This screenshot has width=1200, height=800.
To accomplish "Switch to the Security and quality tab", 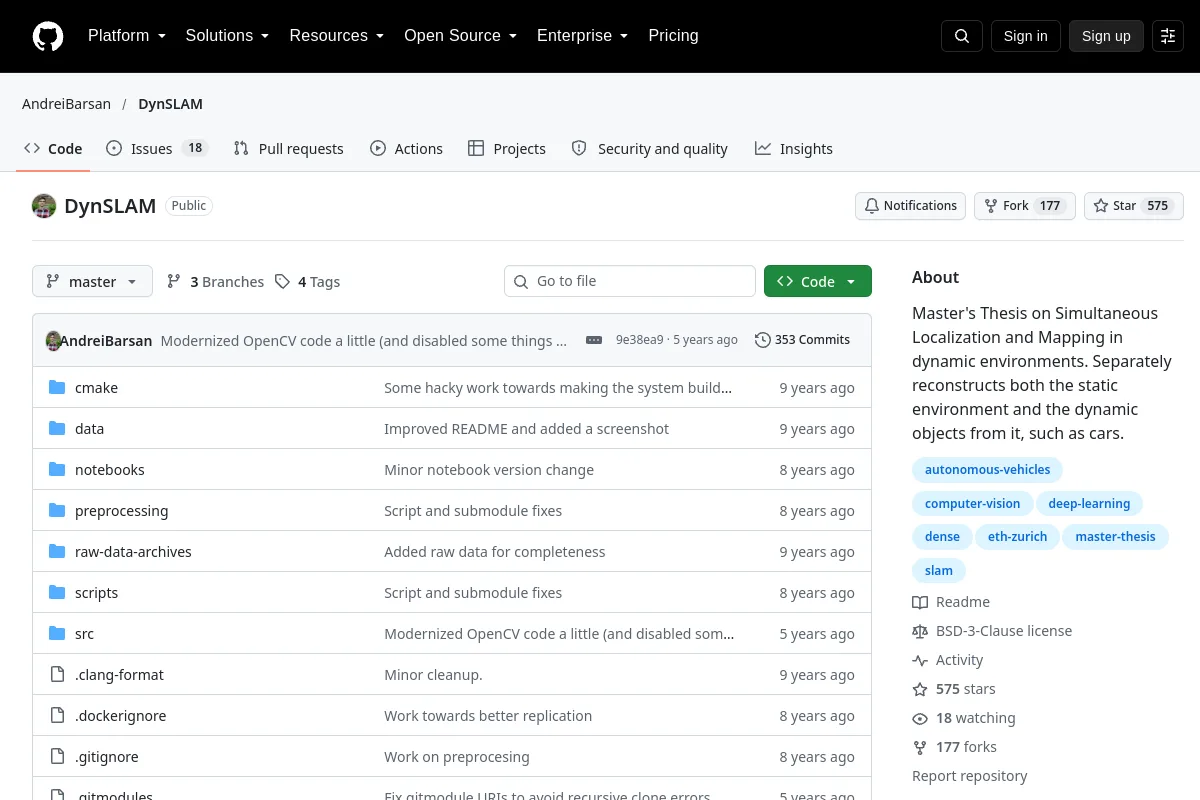I will [649, 148].
